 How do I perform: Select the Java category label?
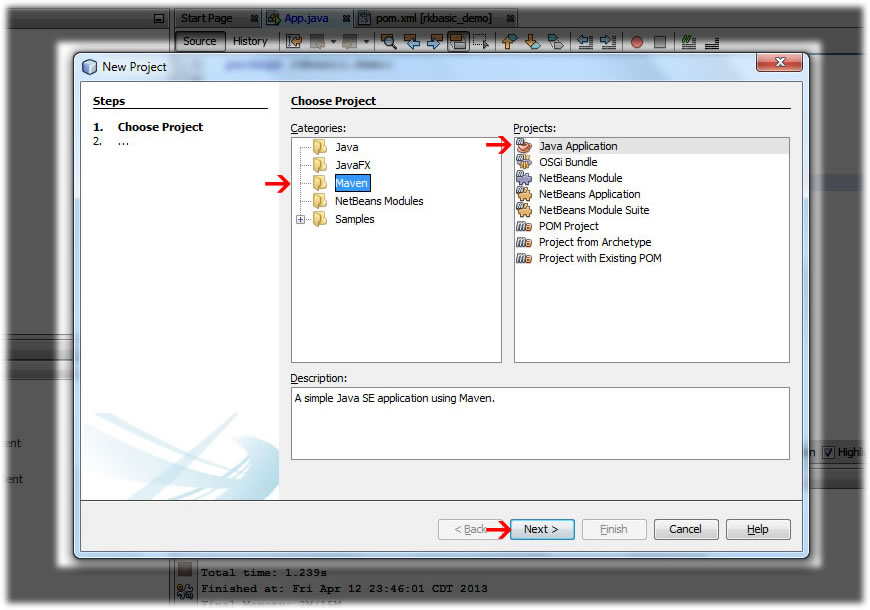click(x=347, y=147)
